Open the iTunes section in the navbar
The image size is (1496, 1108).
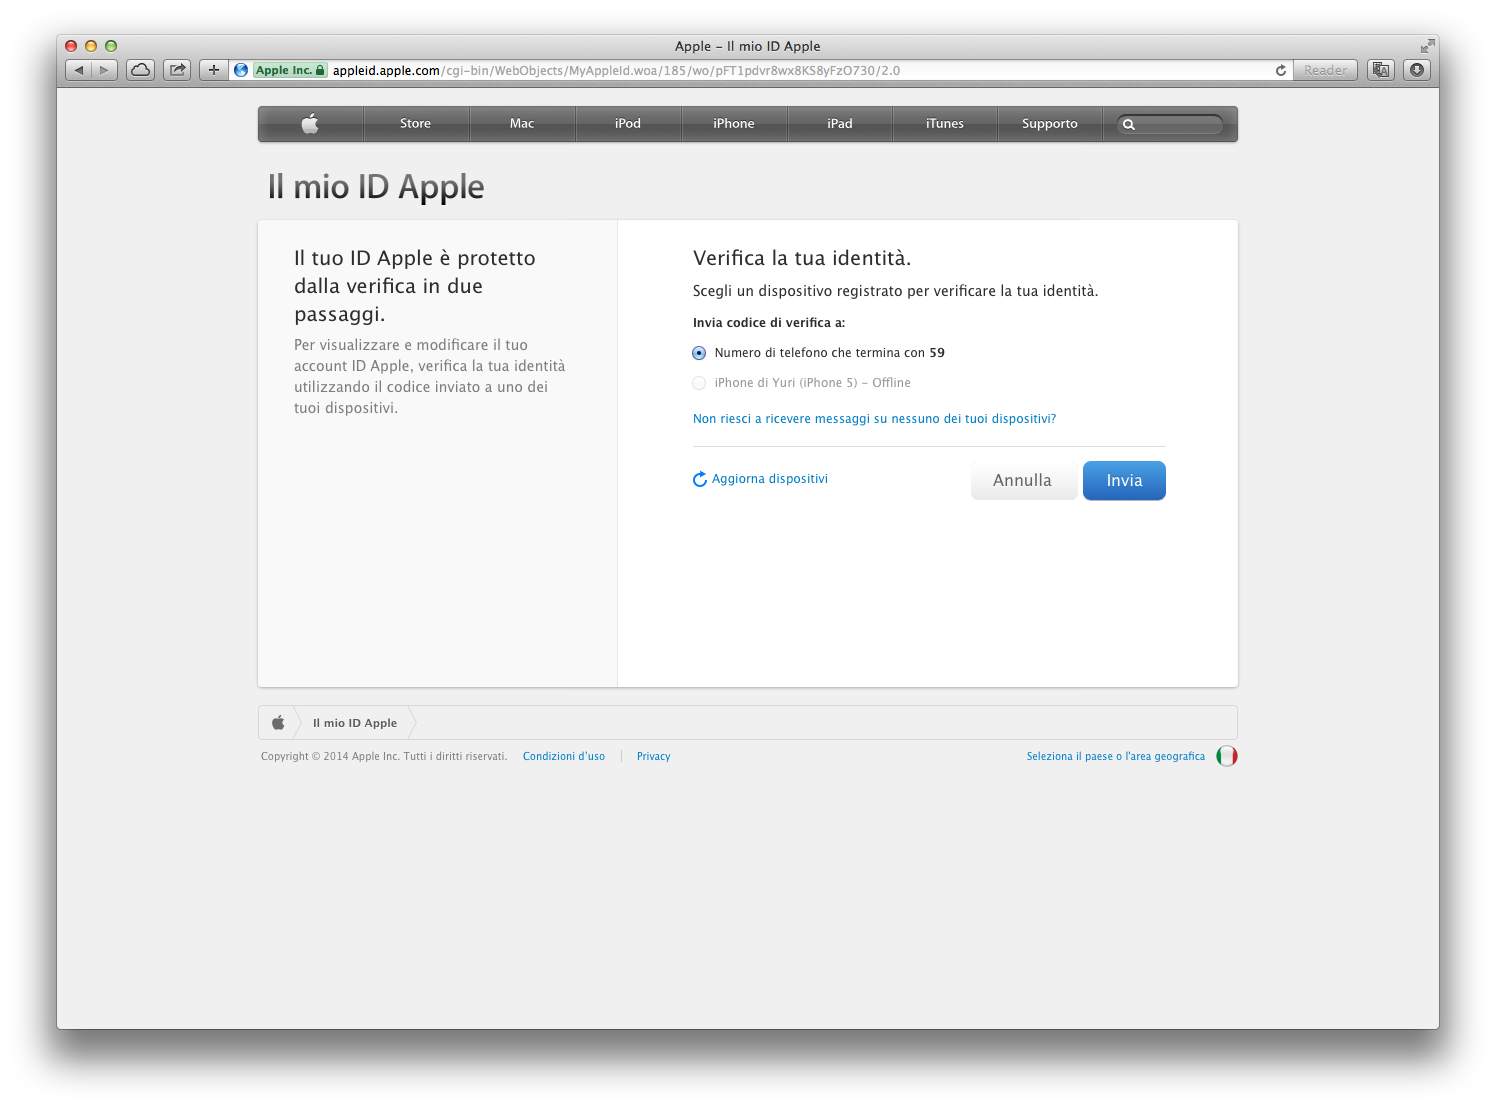point(945,124)
